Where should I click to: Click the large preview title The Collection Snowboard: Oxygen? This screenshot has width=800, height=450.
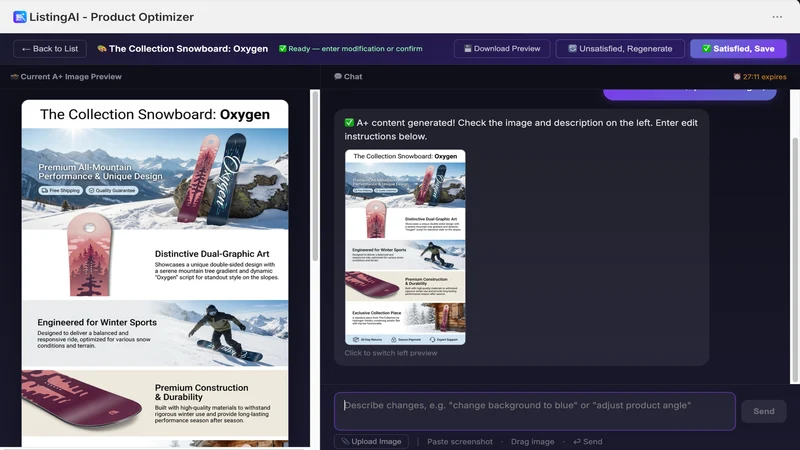[x=155, y=114]
